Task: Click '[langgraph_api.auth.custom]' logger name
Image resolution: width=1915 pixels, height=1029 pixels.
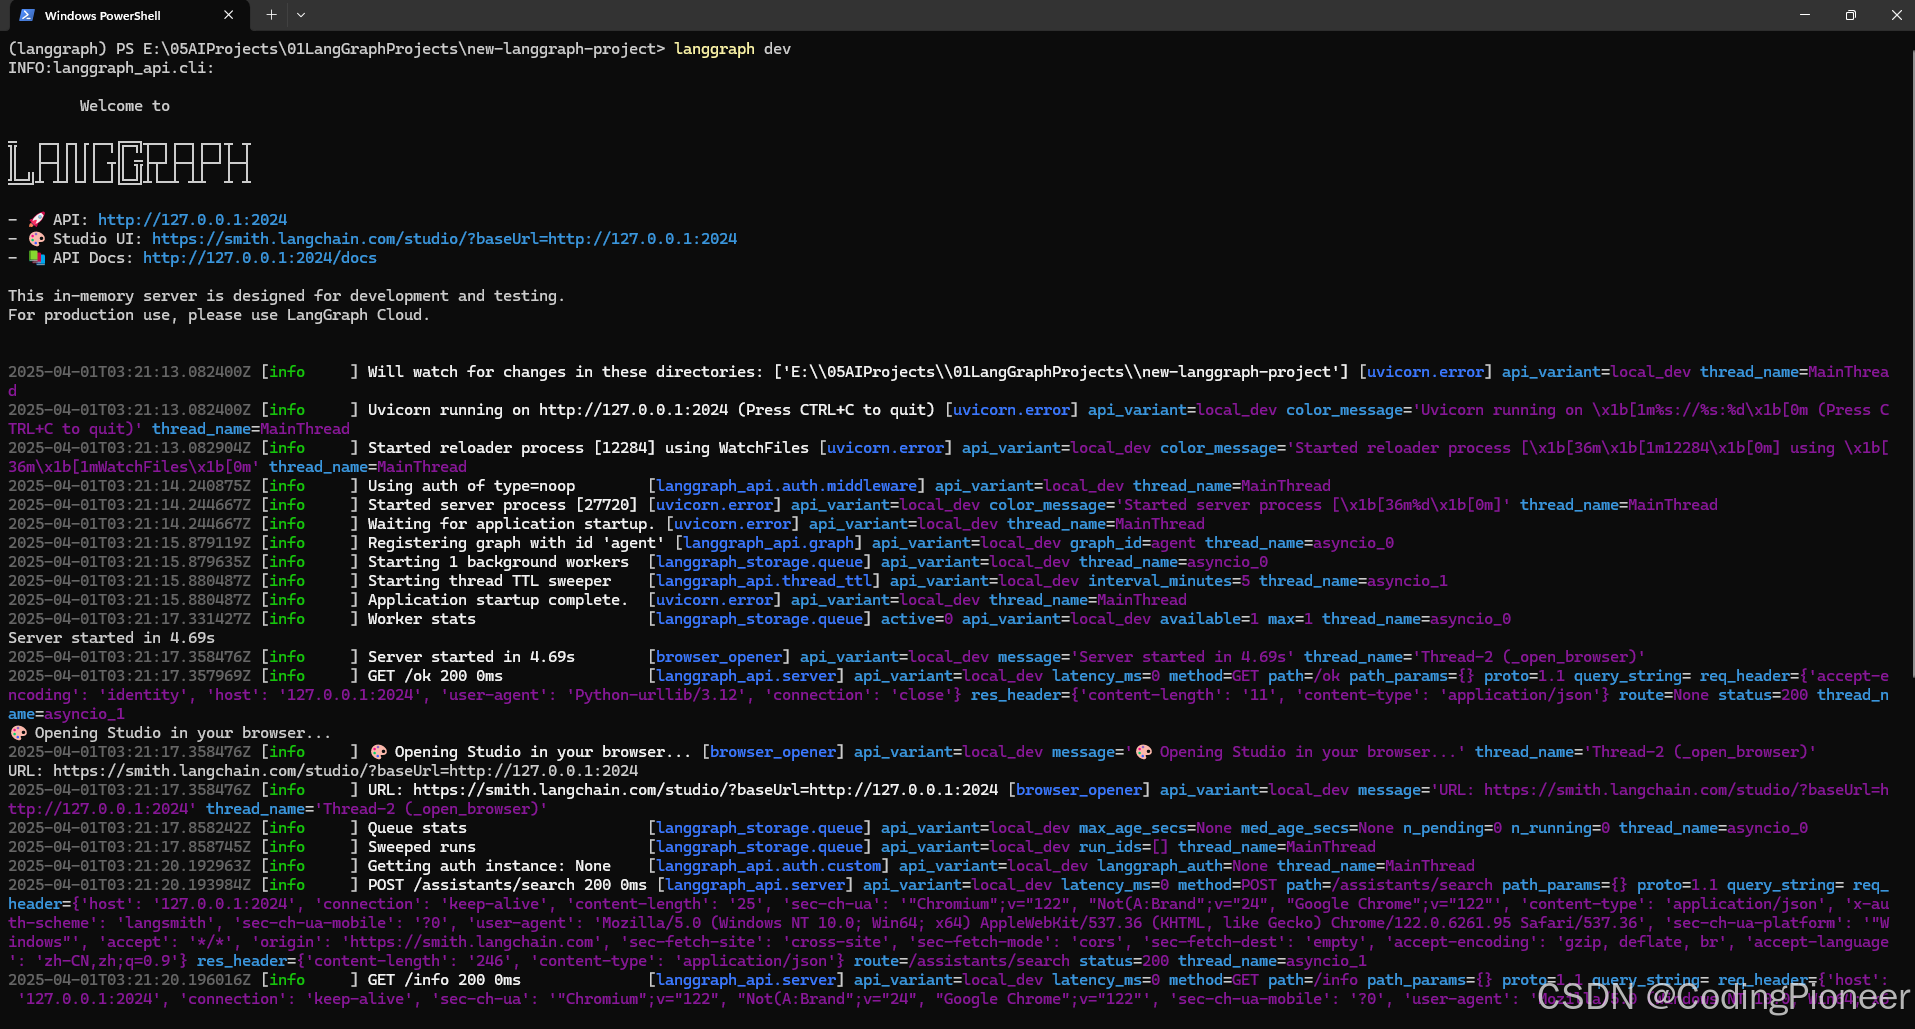Action: tap(768, 866)
